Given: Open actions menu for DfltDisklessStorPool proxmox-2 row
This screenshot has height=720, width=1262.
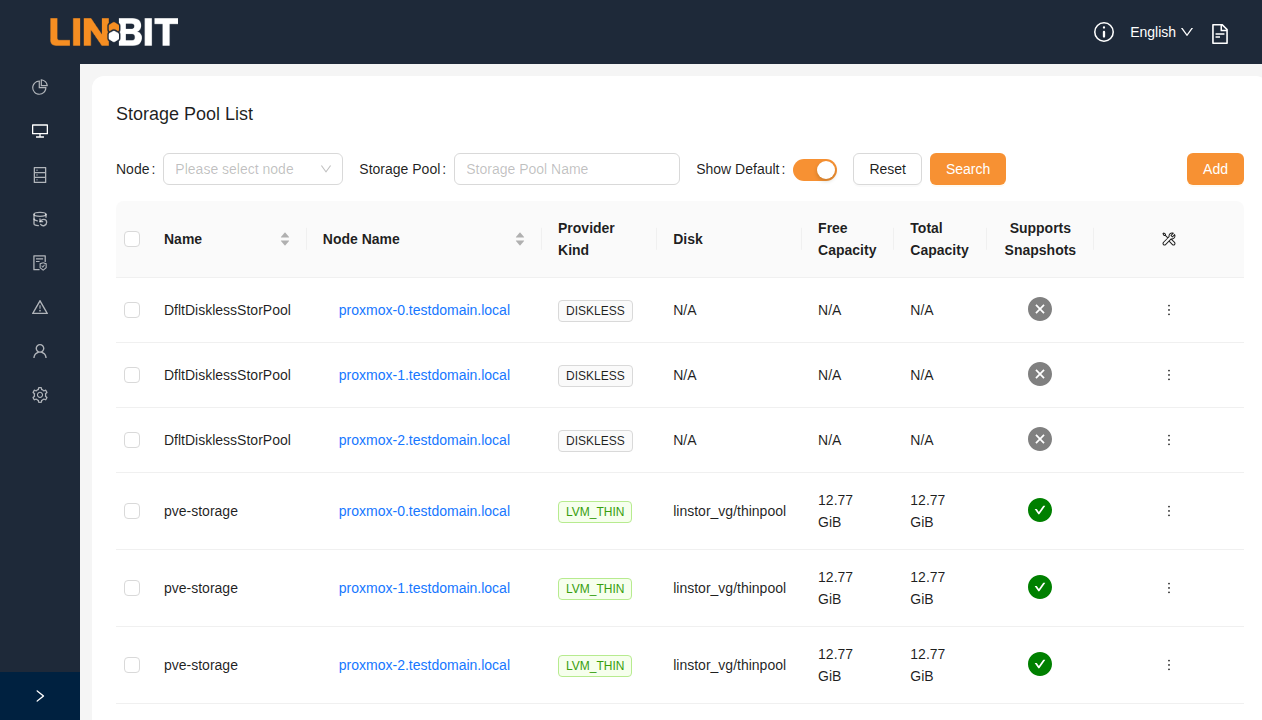Looking at the screenshot, I should 1169,440.
